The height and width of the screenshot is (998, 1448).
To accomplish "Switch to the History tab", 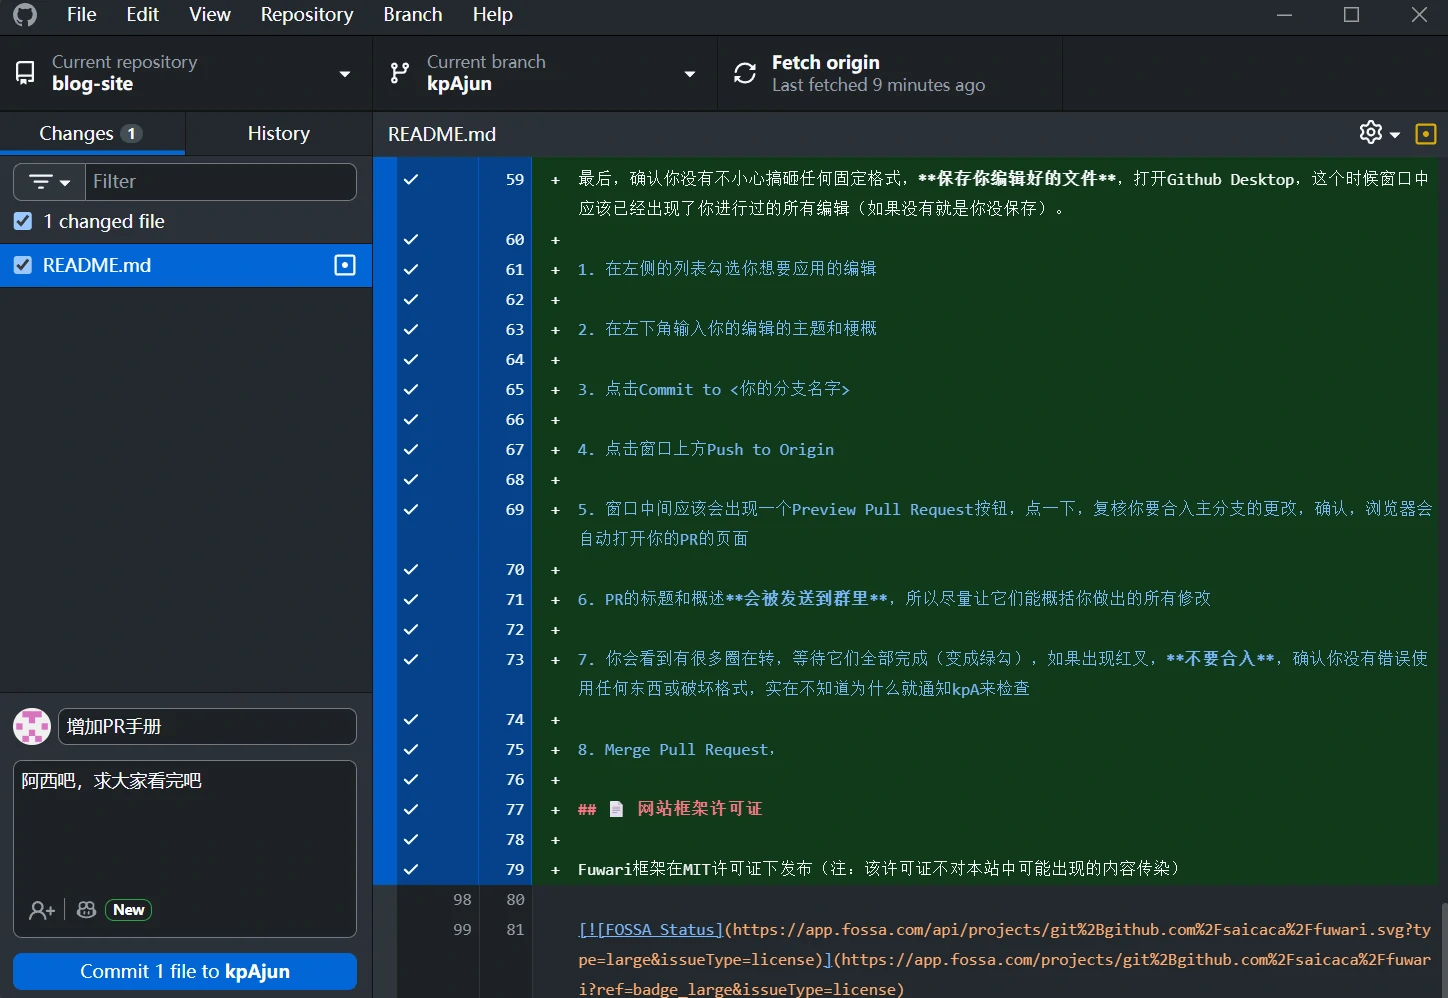I will (278, 133).
